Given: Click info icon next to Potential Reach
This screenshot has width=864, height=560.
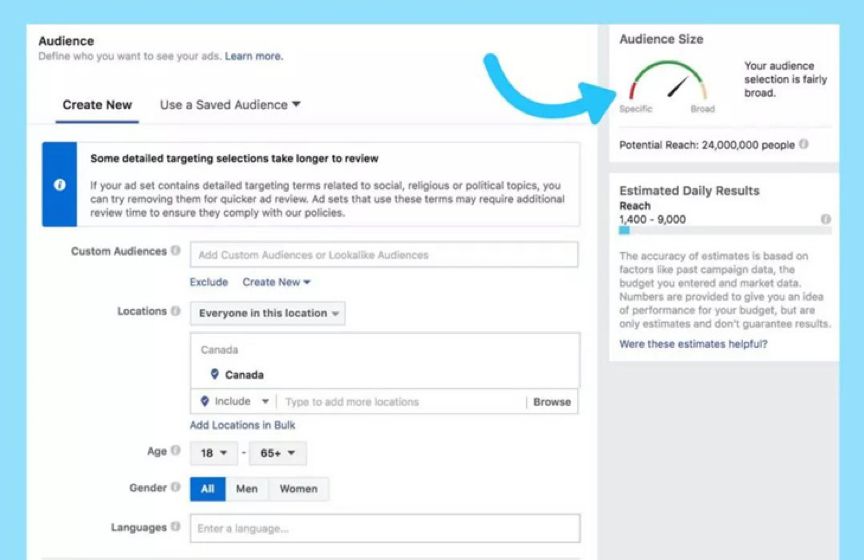Looking at the screenshot, I should click(804, 144).
